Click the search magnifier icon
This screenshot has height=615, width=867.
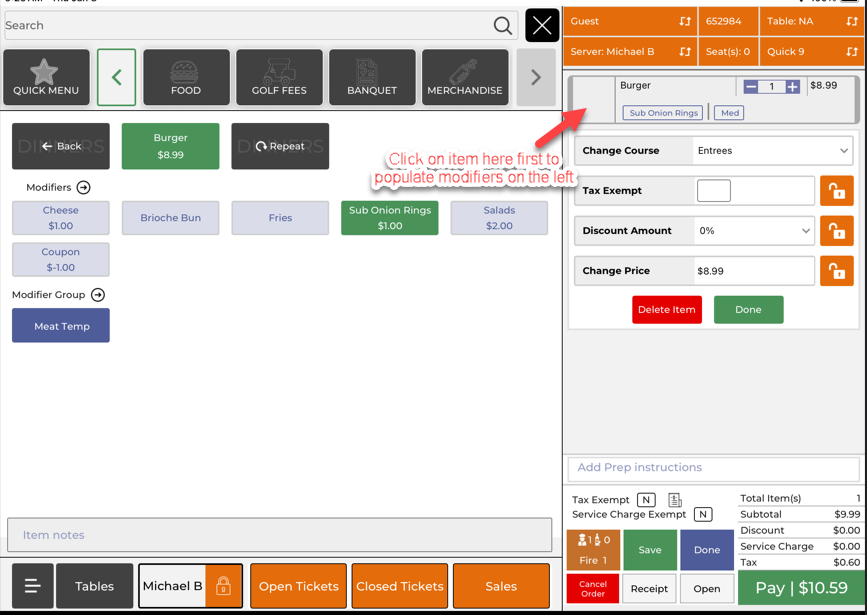point(502,26)
